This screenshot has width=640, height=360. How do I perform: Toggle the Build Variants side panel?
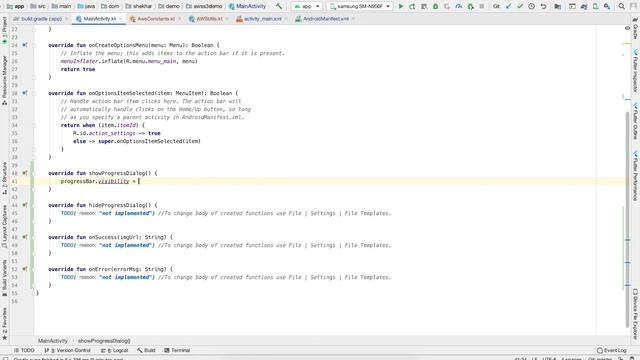tap(4, 278)
